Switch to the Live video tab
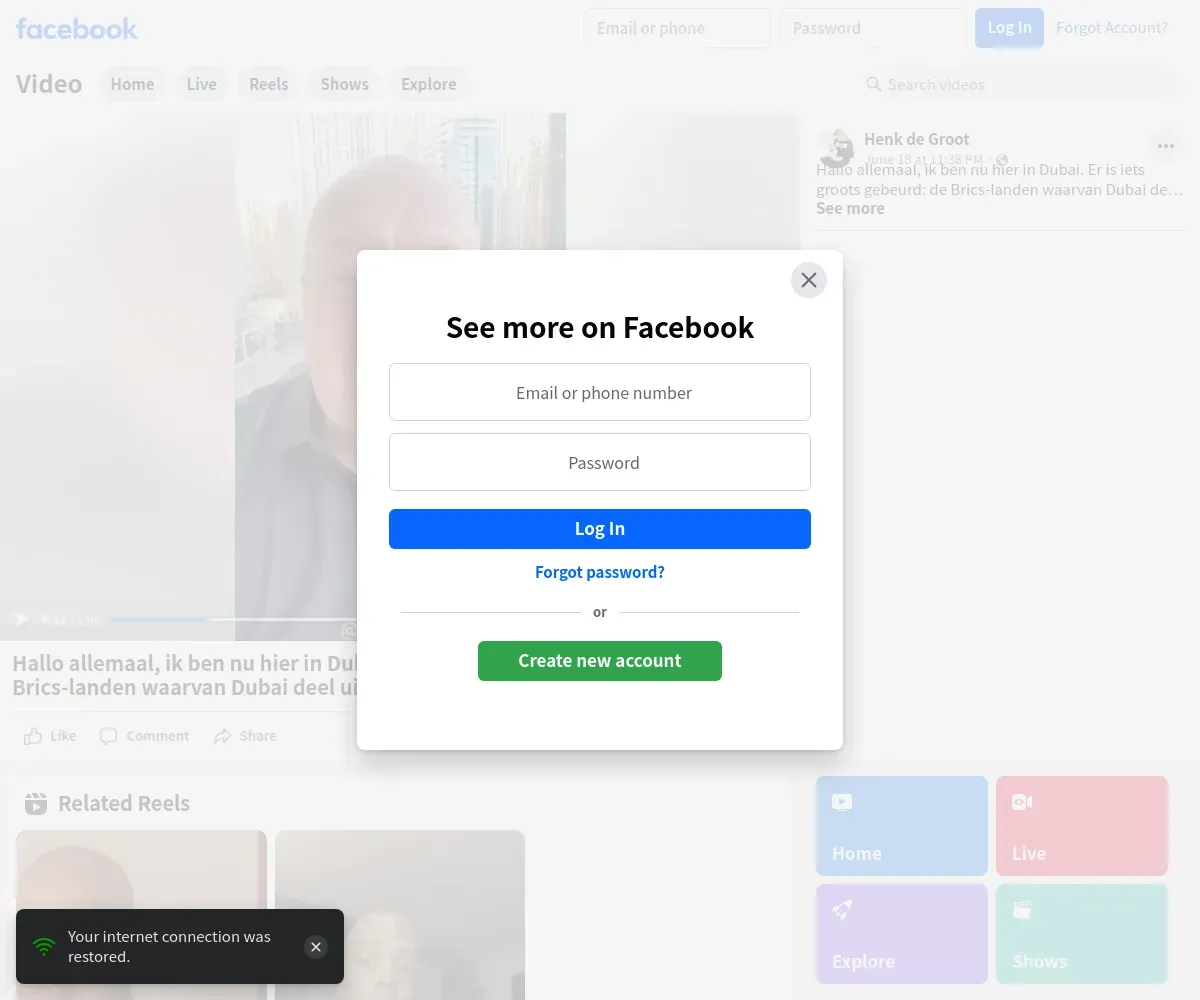This screenshot has width=1200, height=1000. 201,84
